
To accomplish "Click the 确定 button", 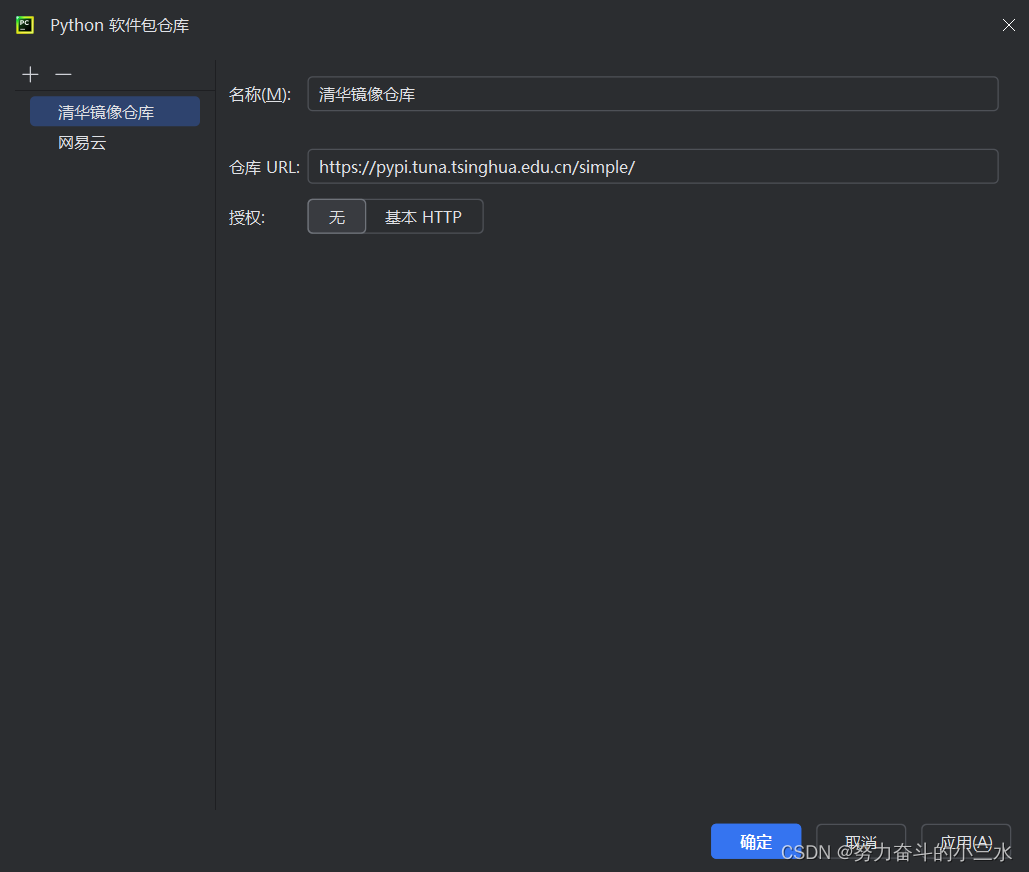I will 755,841.
